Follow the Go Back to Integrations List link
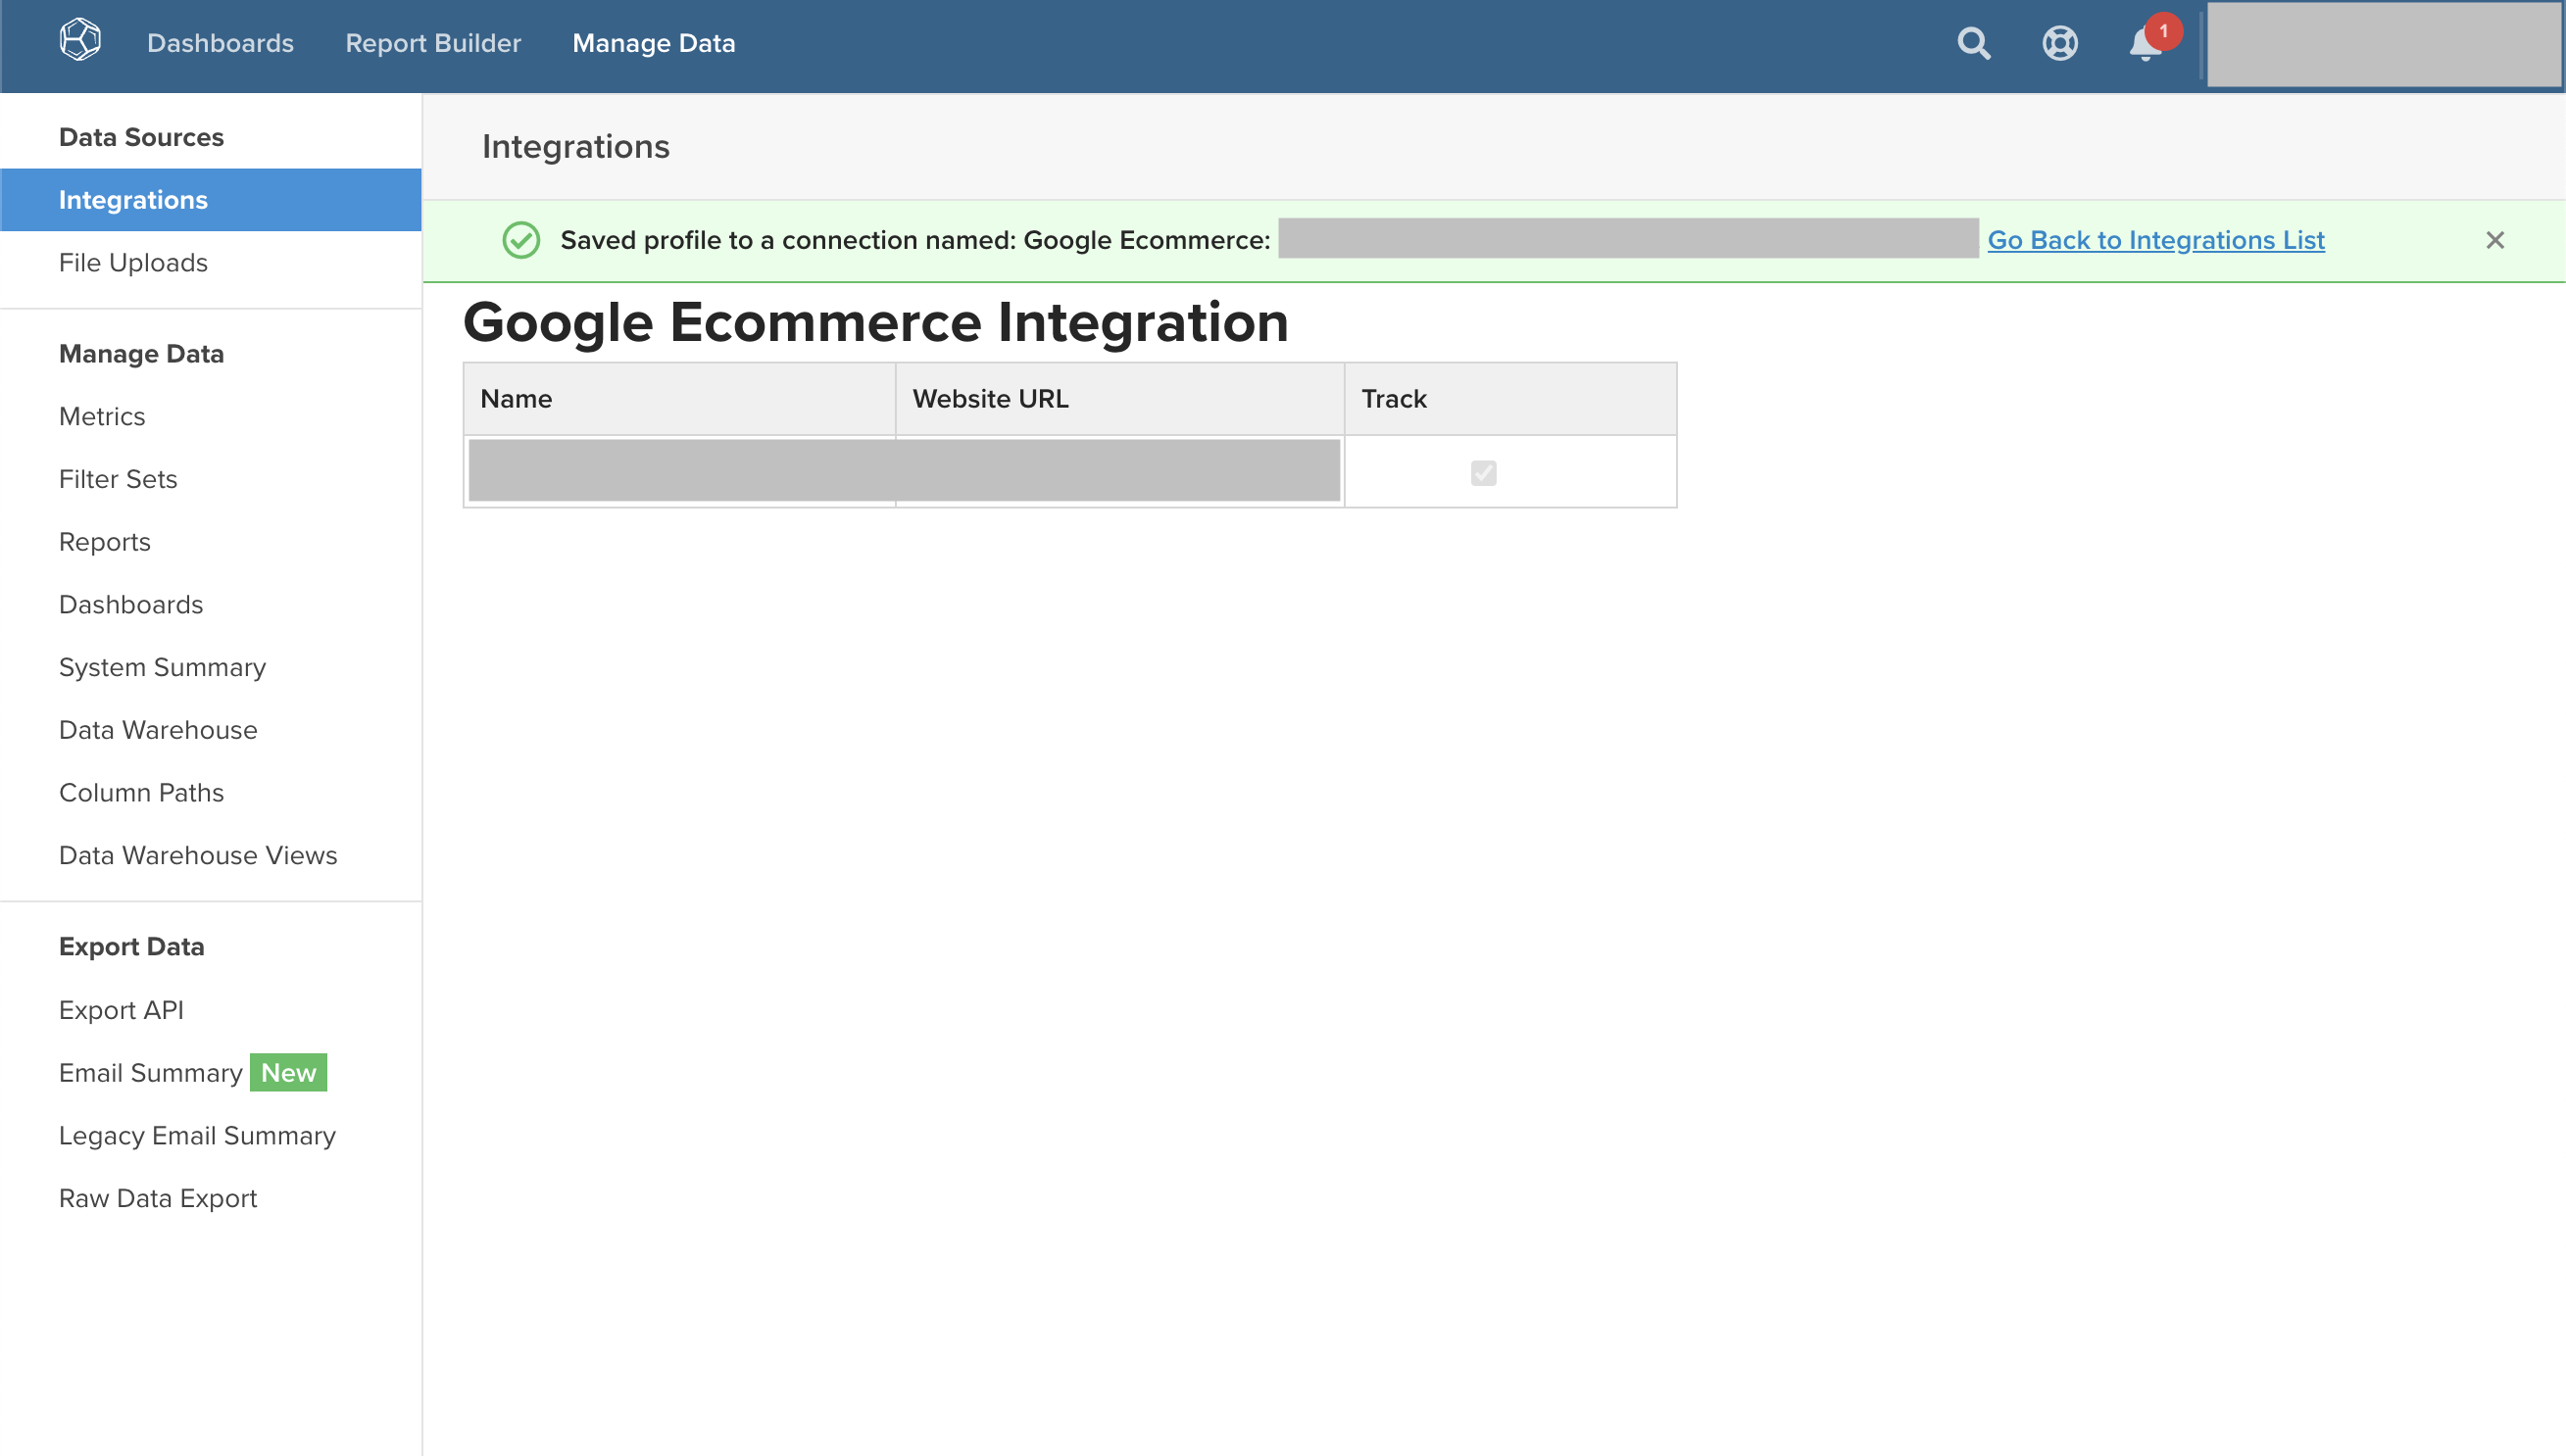Viewport: 2566px width, 1456px height. coord(2156,240)
